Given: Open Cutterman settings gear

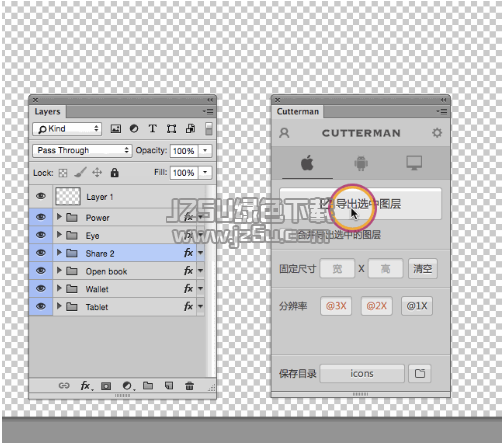Looking at the screenshot, I should [x=437, y=133].
